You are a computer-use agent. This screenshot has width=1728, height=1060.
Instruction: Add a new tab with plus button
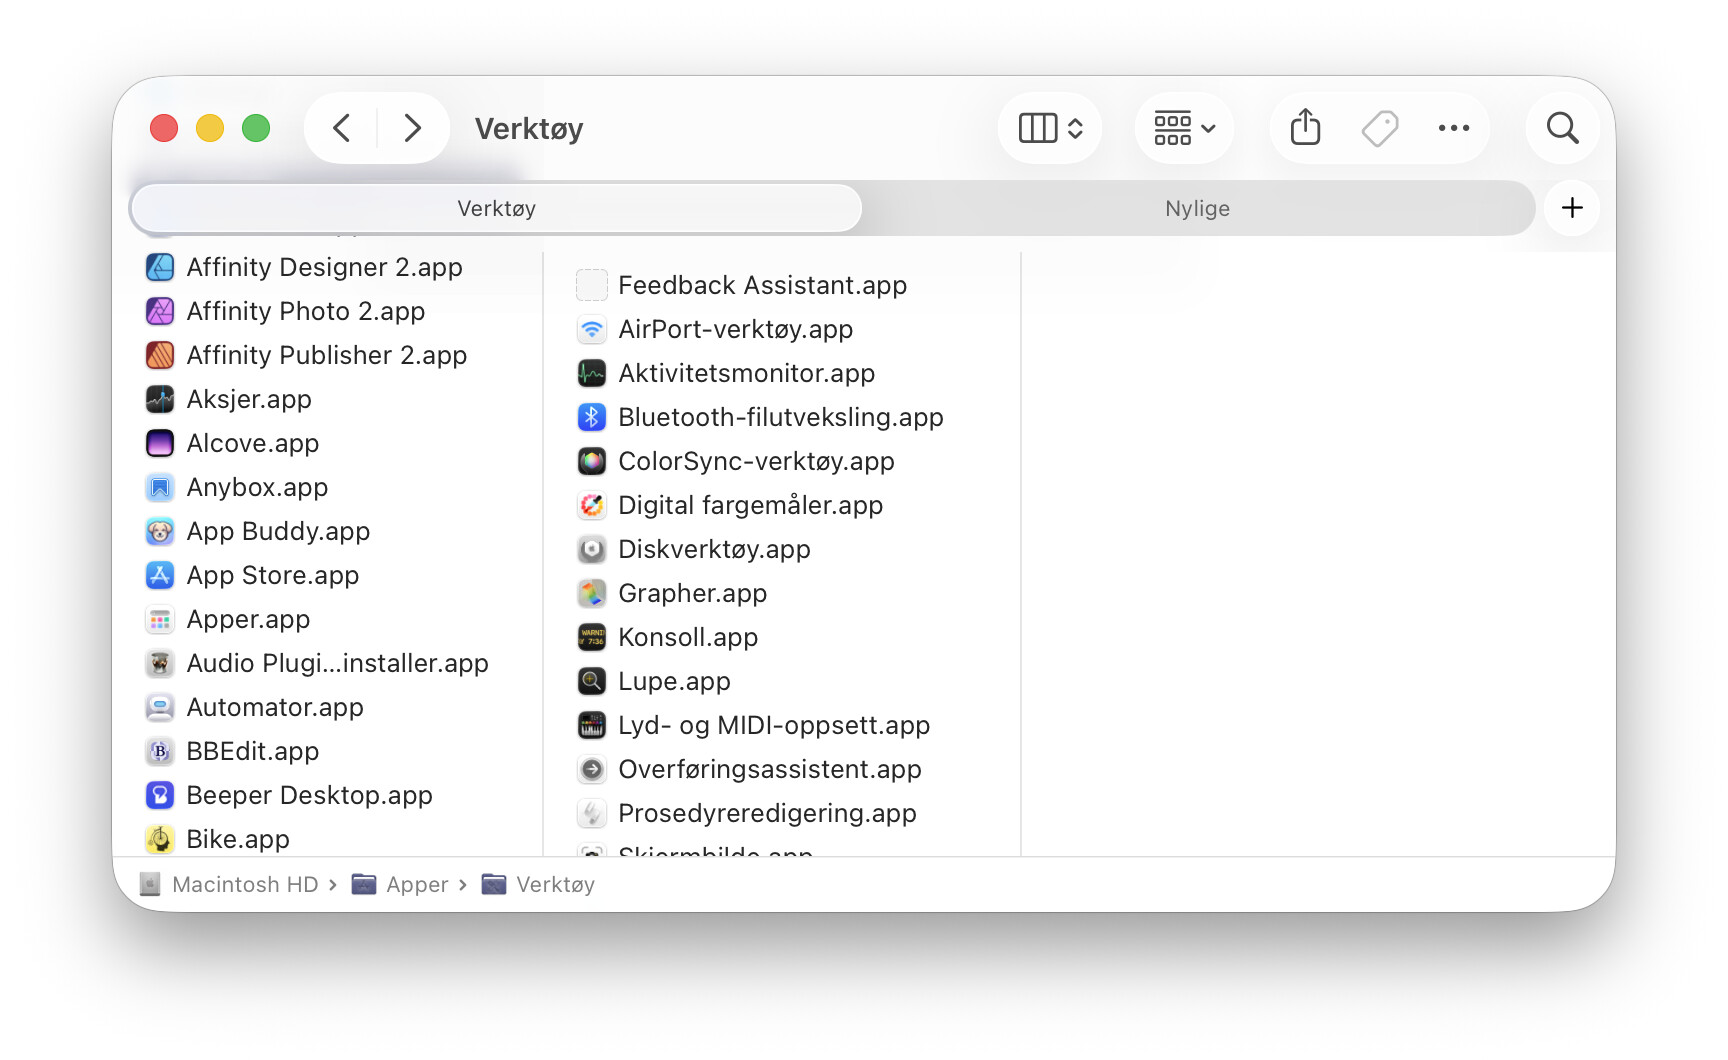click(x=1572, y=208)
